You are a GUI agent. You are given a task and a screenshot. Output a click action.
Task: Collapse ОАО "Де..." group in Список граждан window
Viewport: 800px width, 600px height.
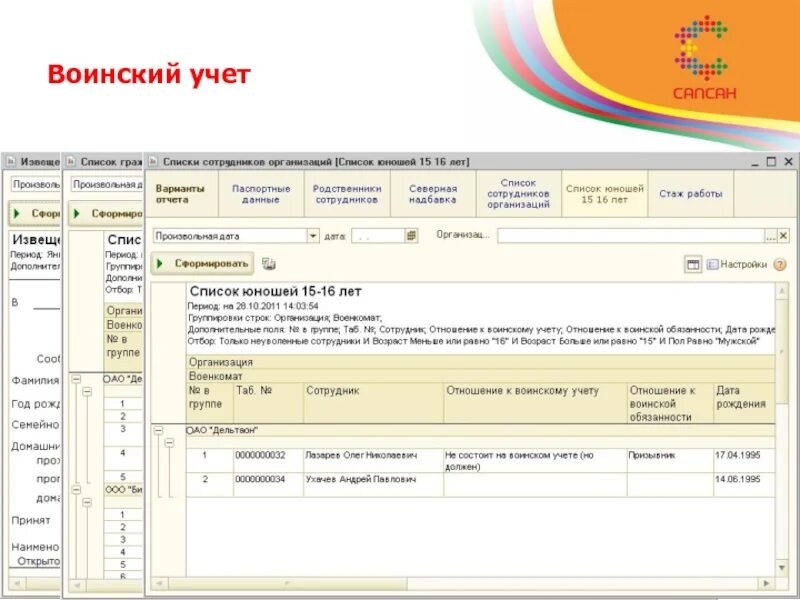76,379
